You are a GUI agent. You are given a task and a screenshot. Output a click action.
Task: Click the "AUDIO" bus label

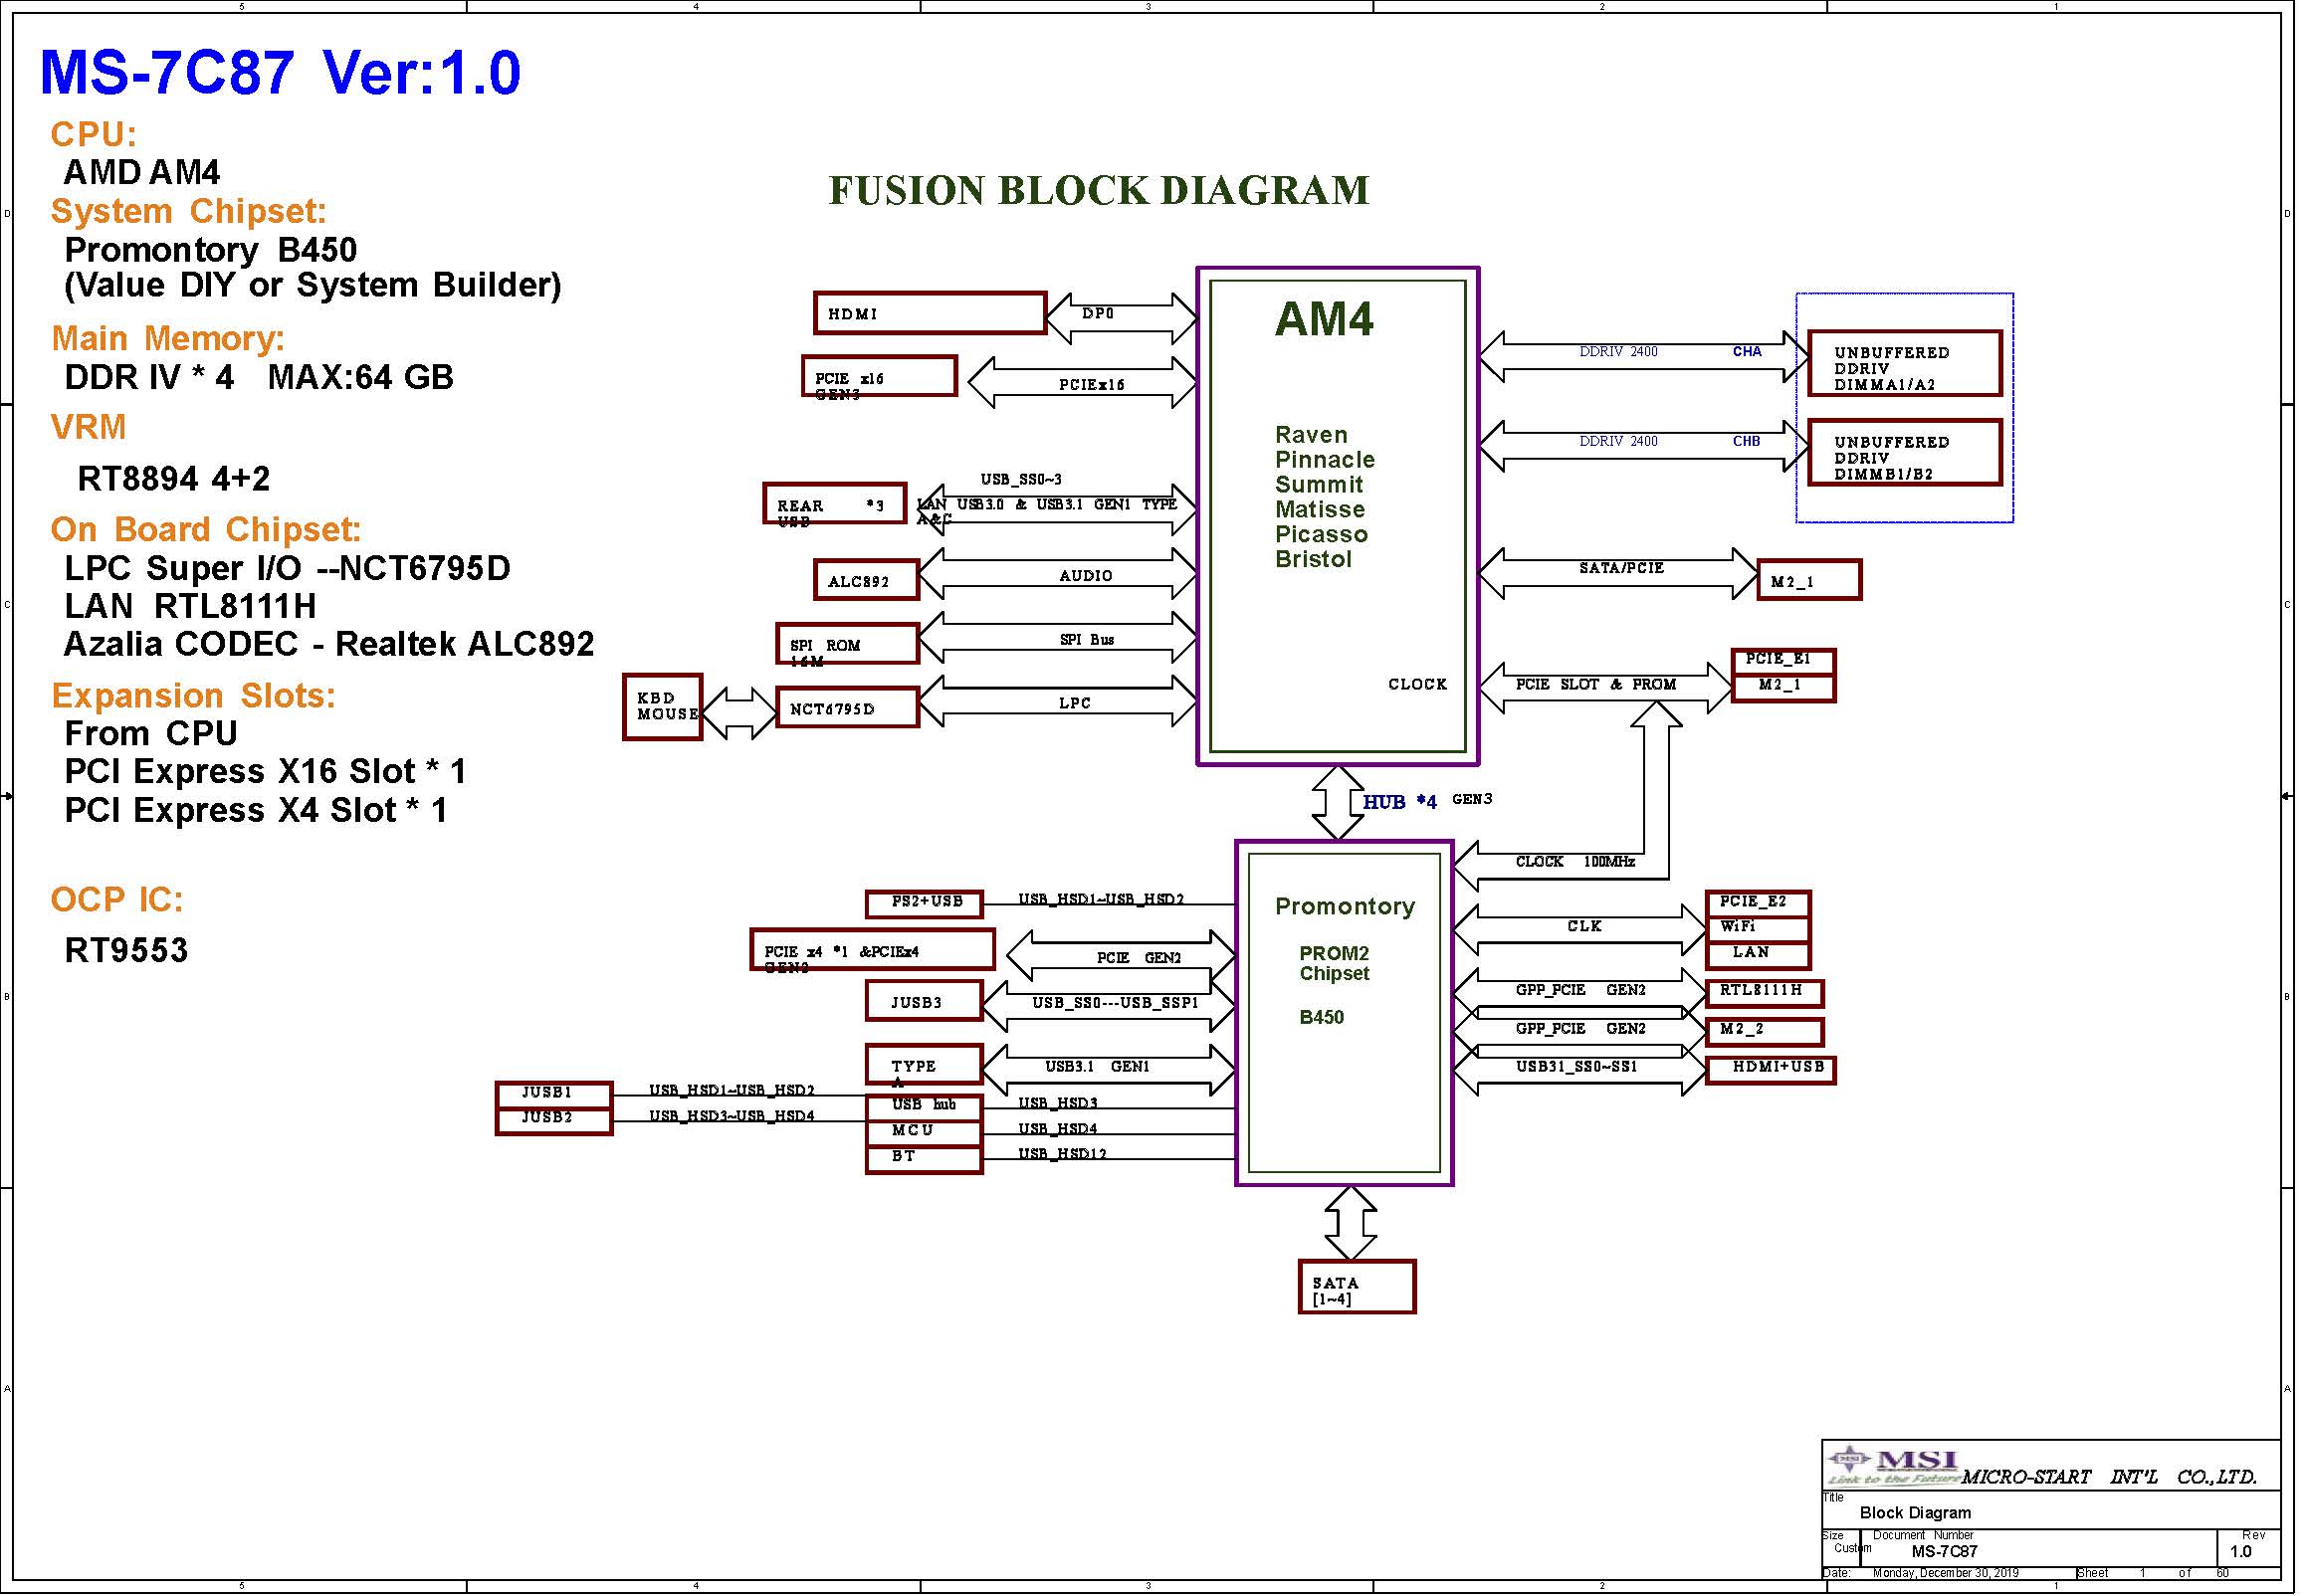(1086, 576)
